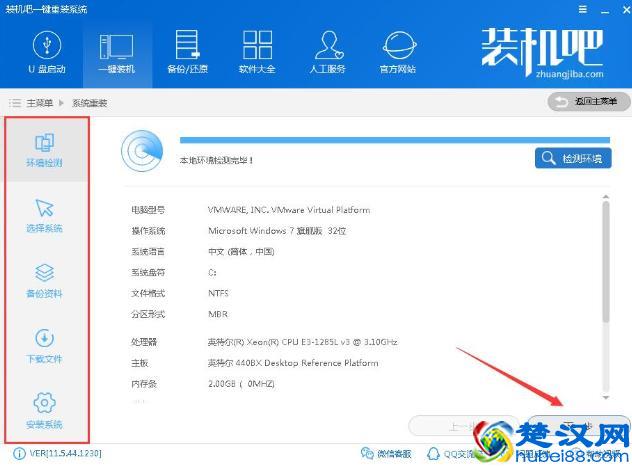
Task: Click the environment detection progress bar
Action: [395, 140]
